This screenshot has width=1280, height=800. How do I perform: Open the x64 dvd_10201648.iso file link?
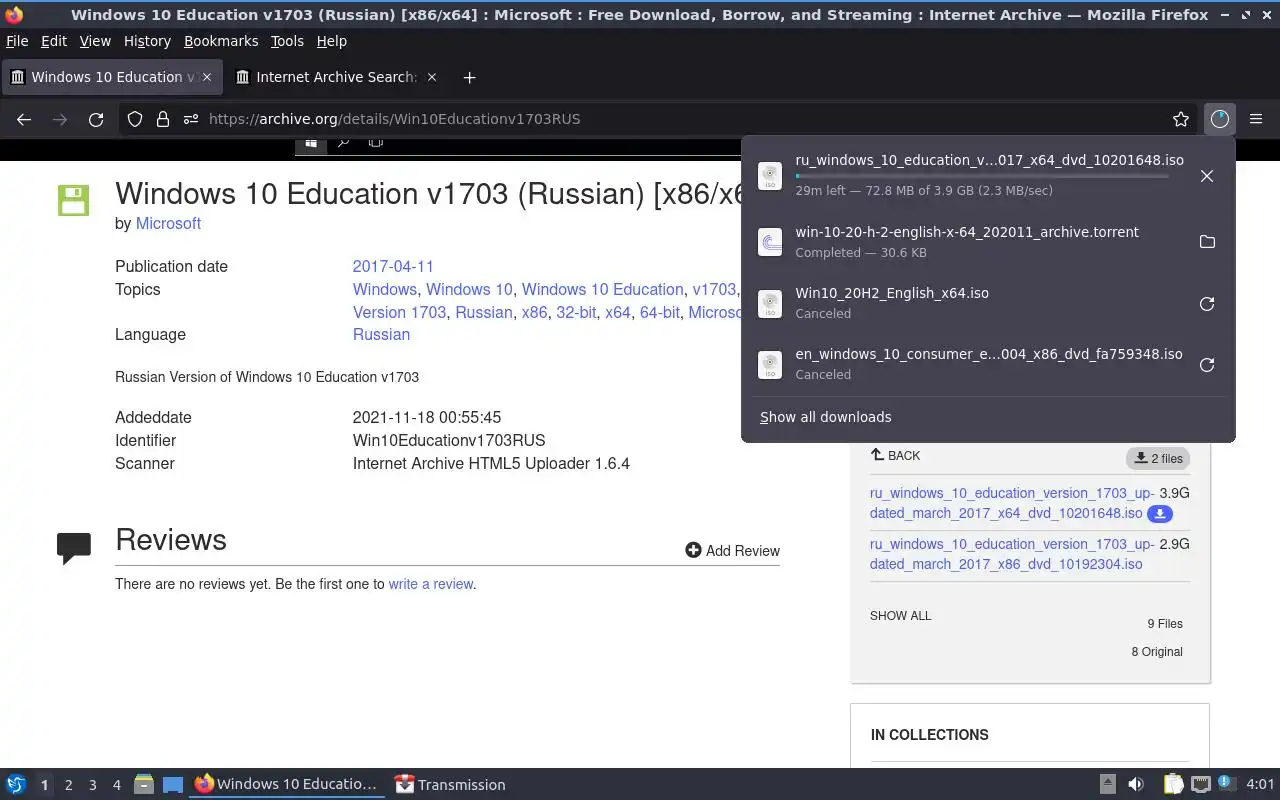point(1012,503)
